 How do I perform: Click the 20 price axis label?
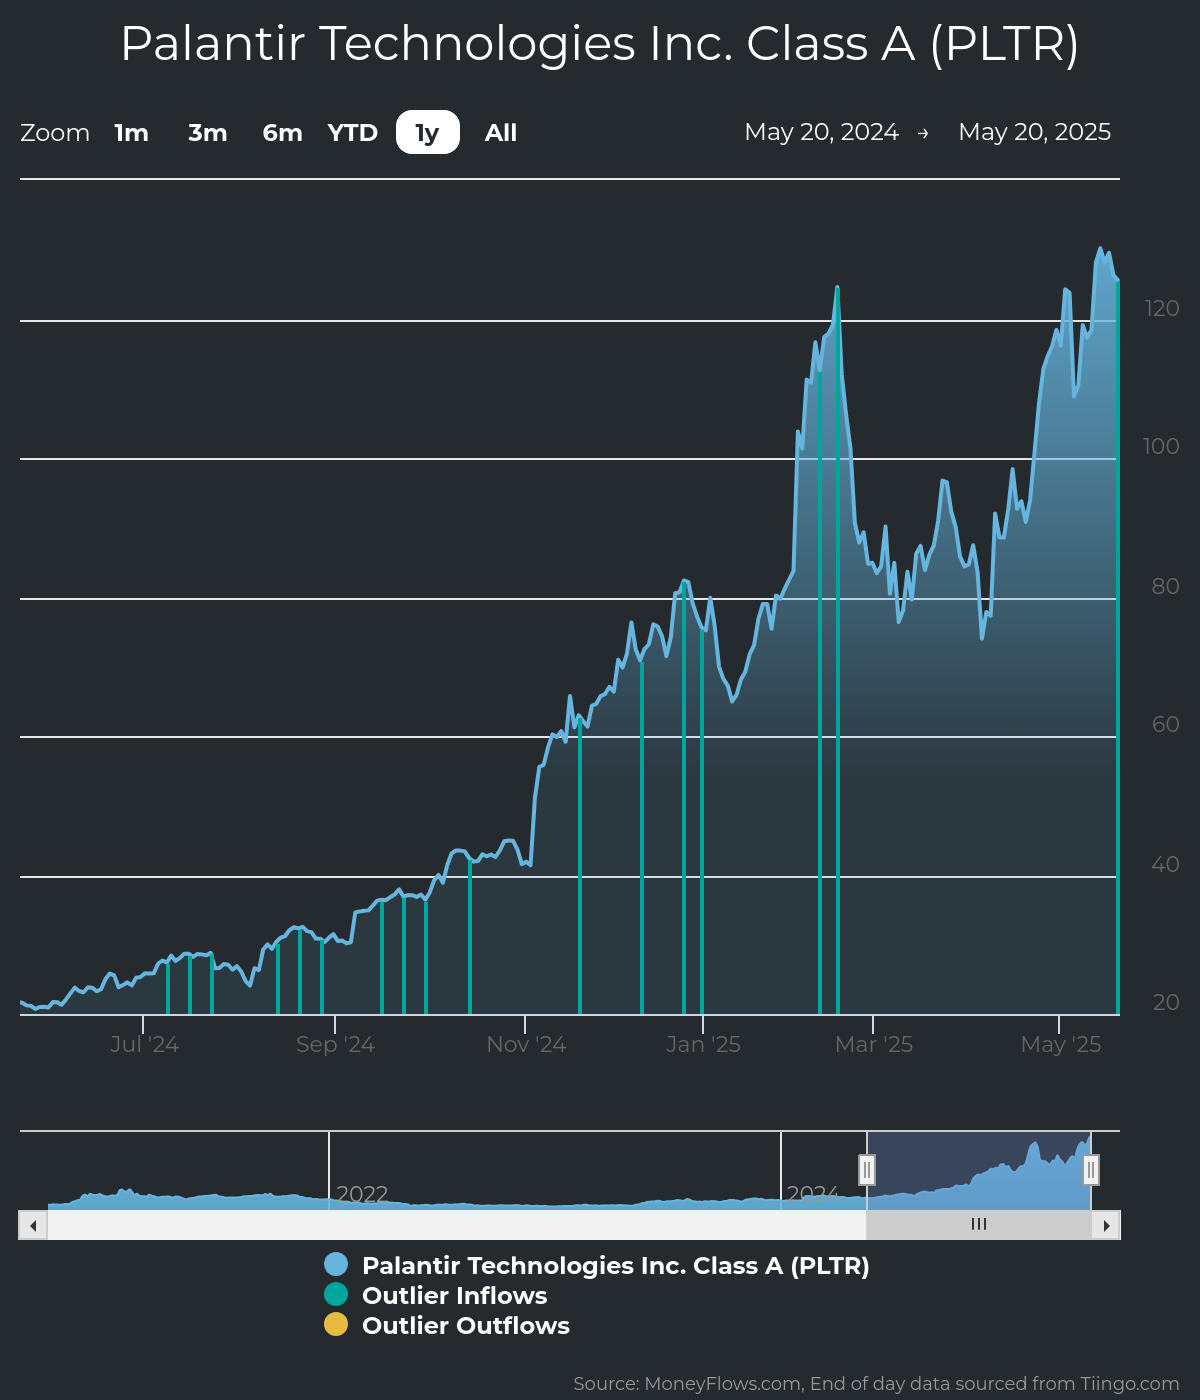pos(1165,1003)
